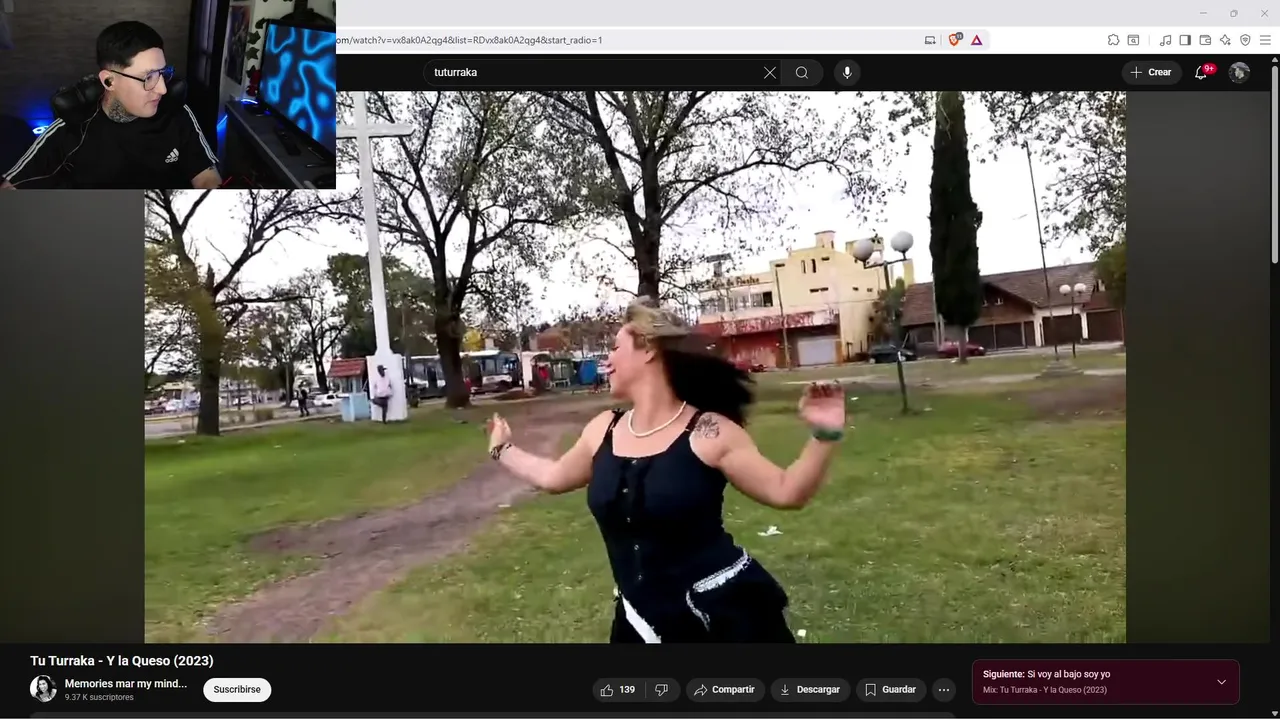The width and height of the screenshot is (1280, 720).
Task: Toggle the browser sidebar panel
Action: [1185, 40]
